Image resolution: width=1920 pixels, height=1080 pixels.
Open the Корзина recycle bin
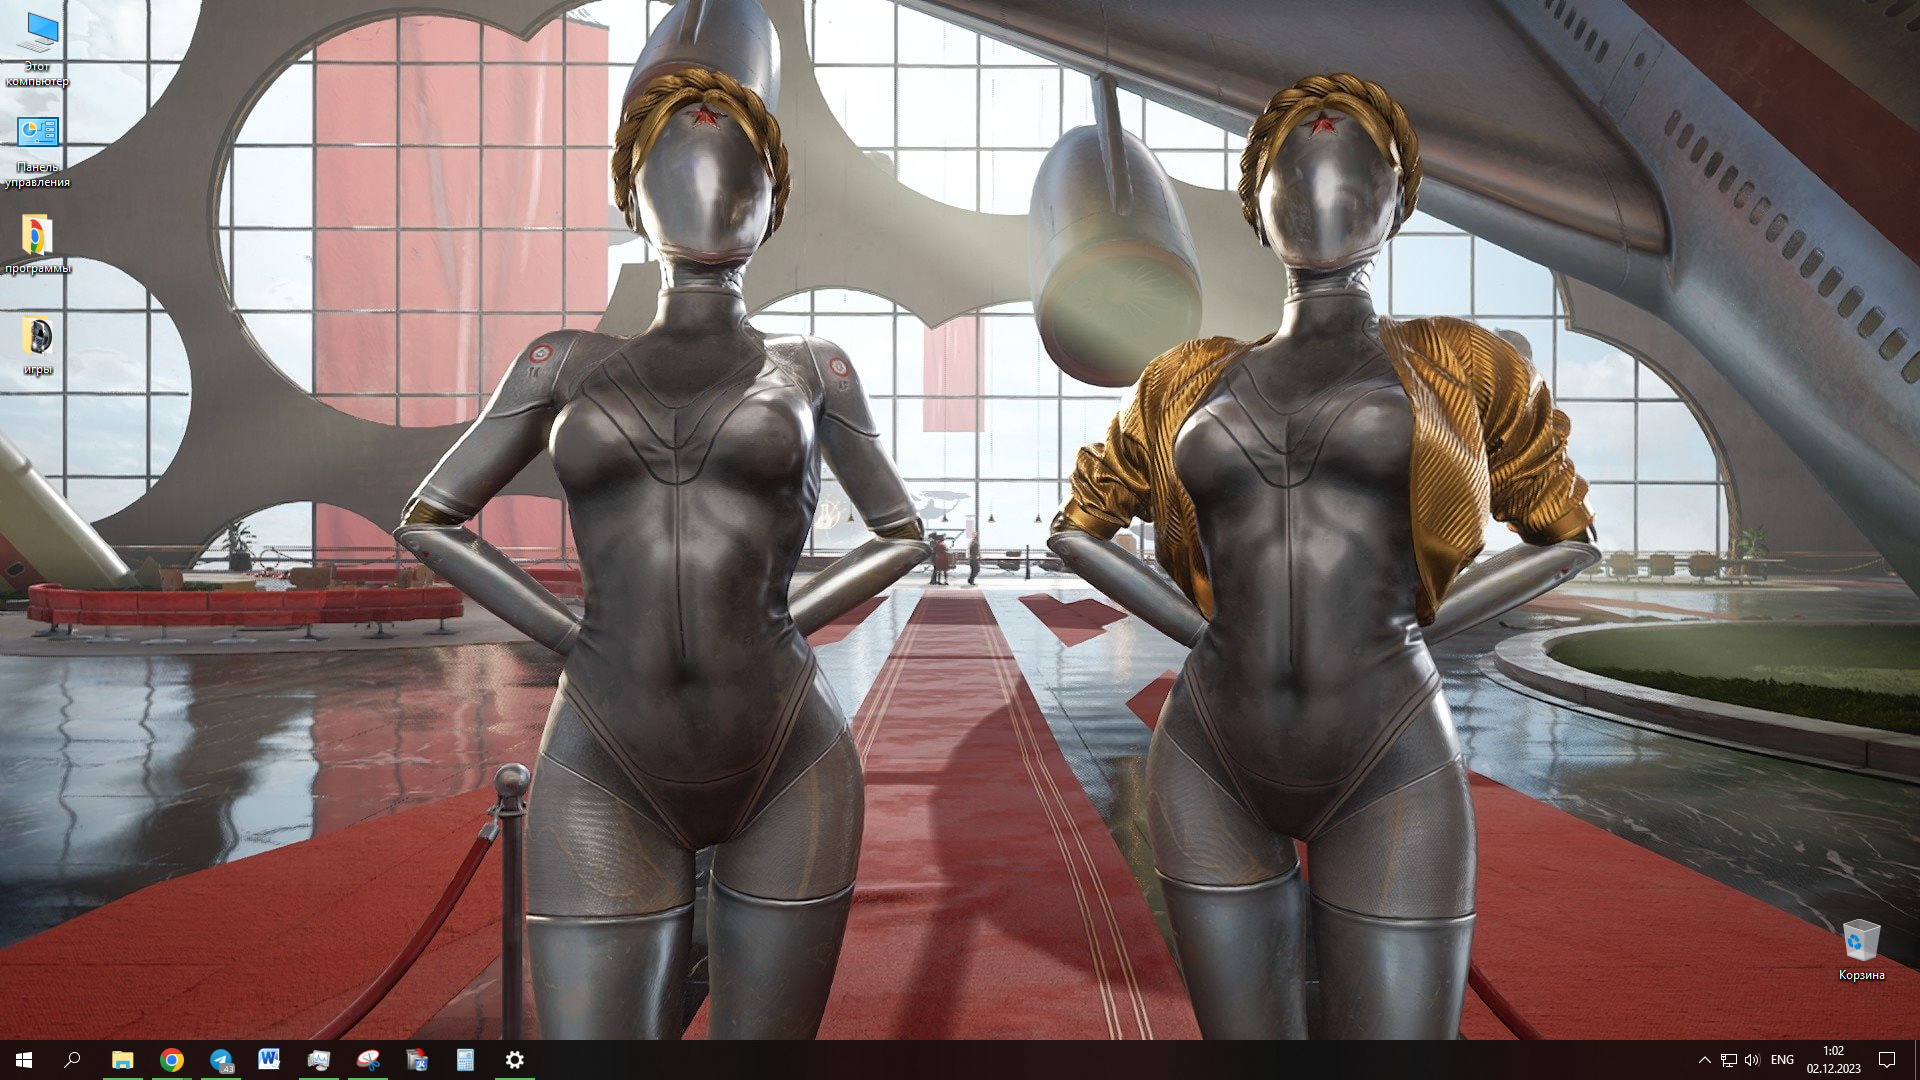click(x=1860, y=942)
